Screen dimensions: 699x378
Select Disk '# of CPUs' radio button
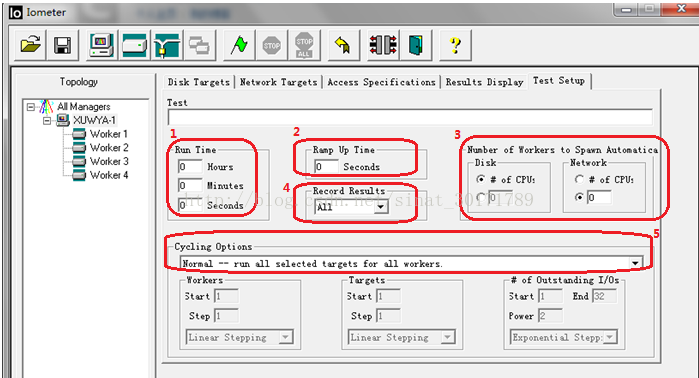pos(481,179)
